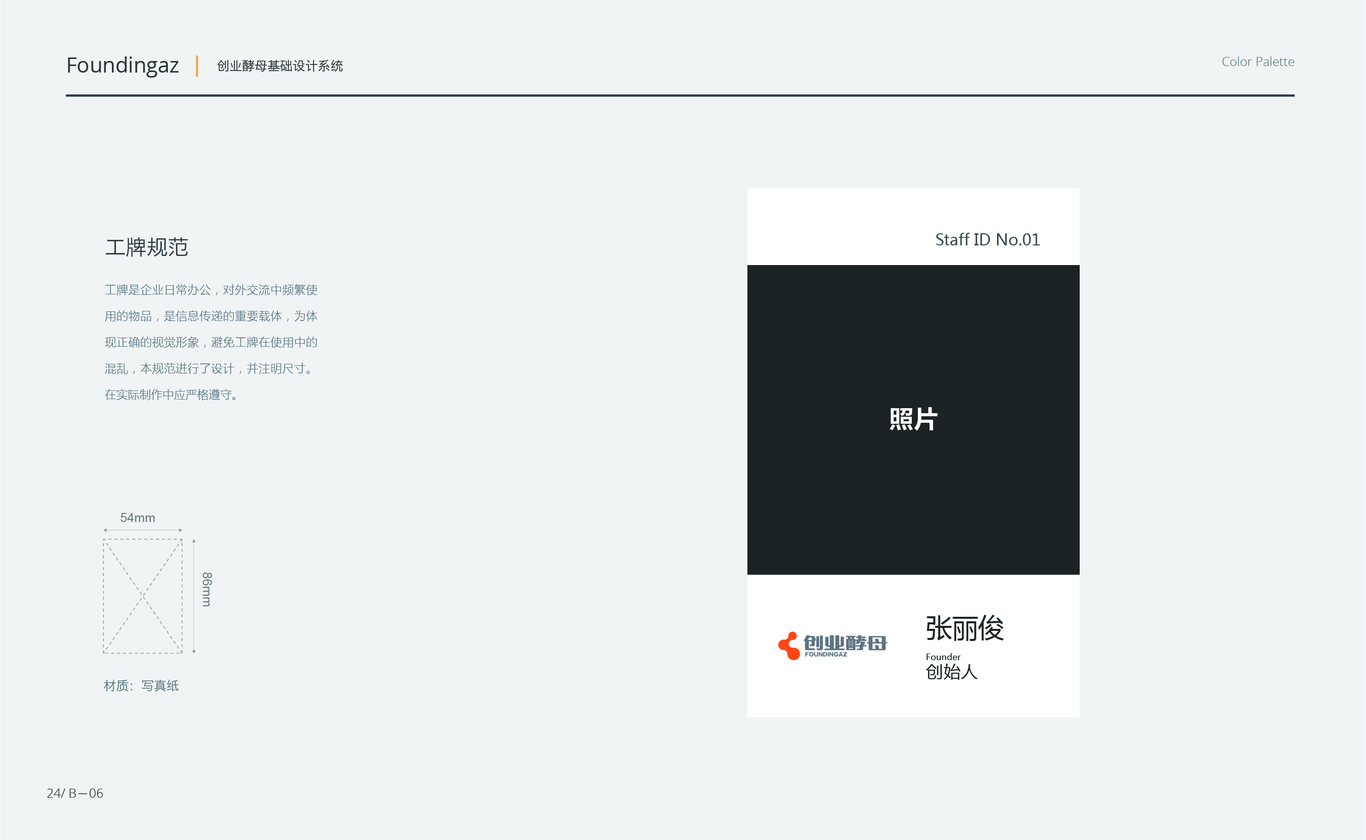Click the Founder title text

click(x=943, y=657)
